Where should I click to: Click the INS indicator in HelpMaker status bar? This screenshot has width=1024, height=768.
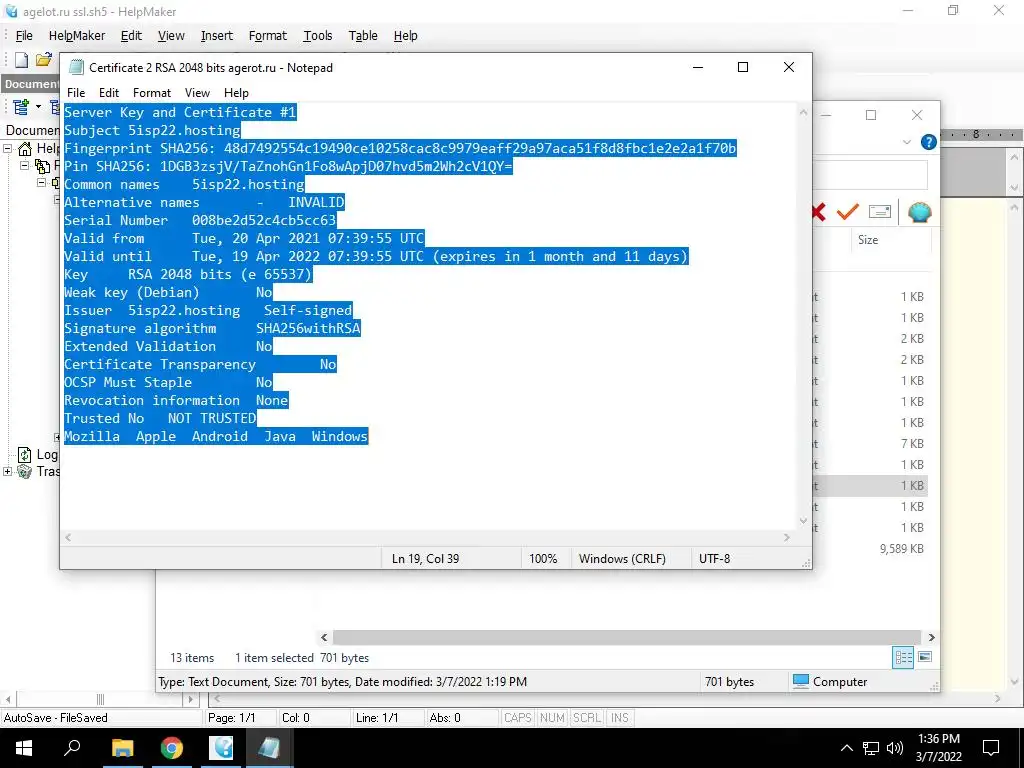tap(619, 717)
